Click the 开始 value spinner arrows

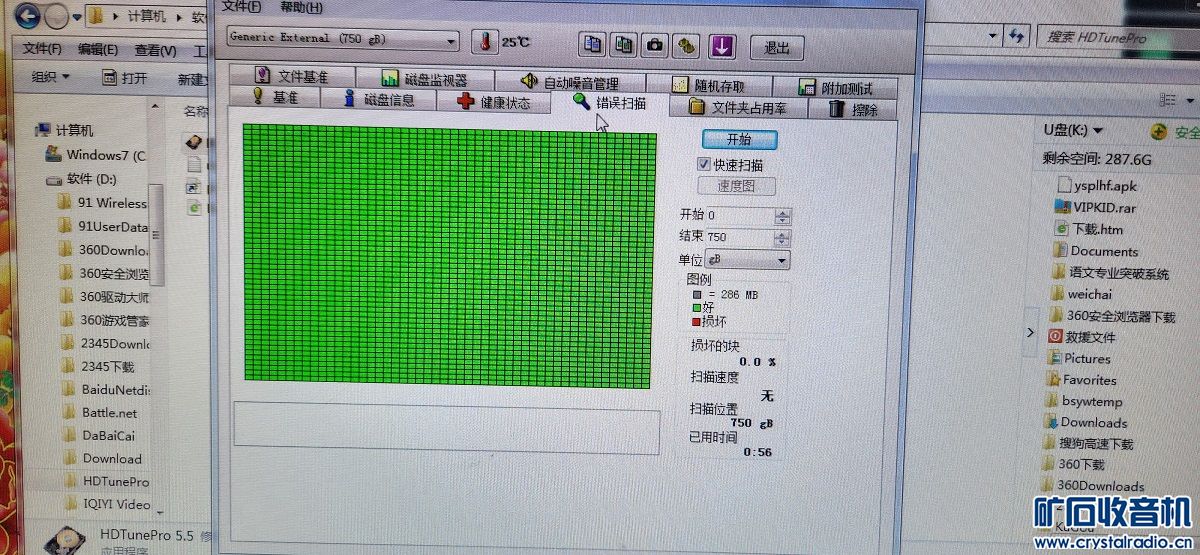pos(782,216)
